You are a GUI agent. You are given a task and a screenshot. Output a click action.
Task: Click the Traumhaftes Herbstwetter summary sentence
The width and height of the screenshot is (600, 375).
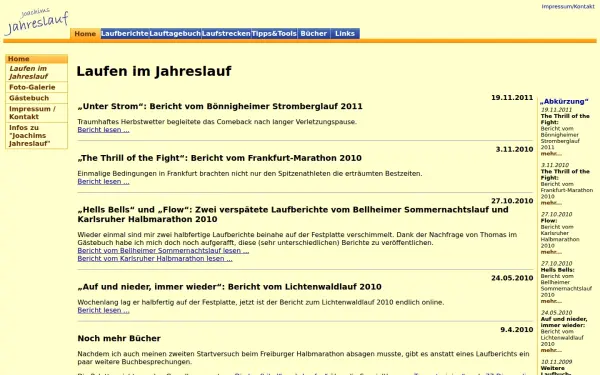tap(217, 122)
